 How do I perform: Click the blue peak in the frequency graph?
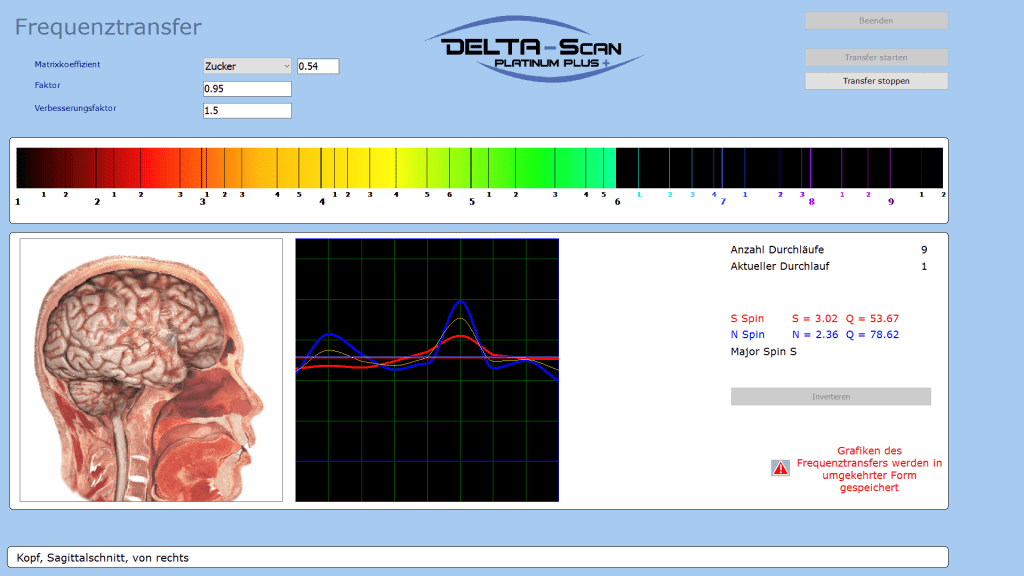(x=460, y=302)
